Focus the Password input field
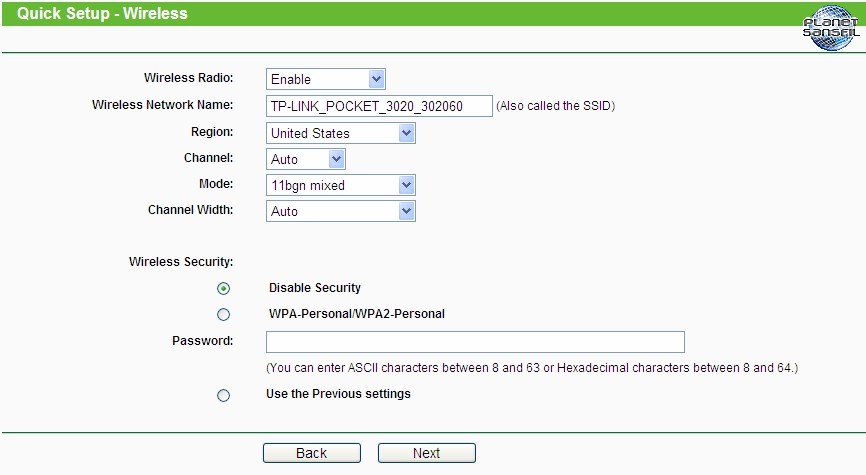The width and height of the screenshot is (866, 475). [475, 342]
